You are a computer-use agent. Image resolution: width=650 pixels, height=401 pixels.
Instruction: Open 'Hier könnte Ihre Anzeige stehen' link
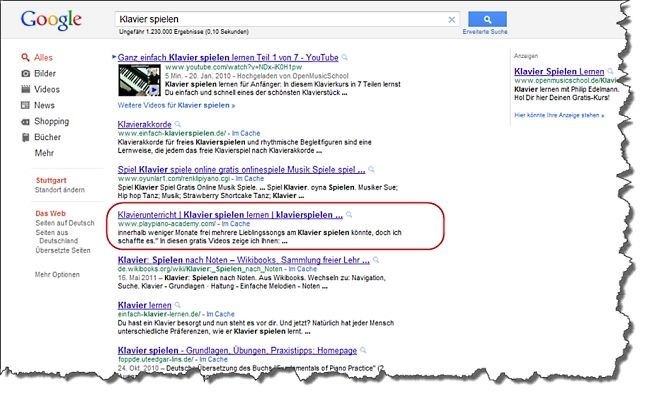point(559,115)
